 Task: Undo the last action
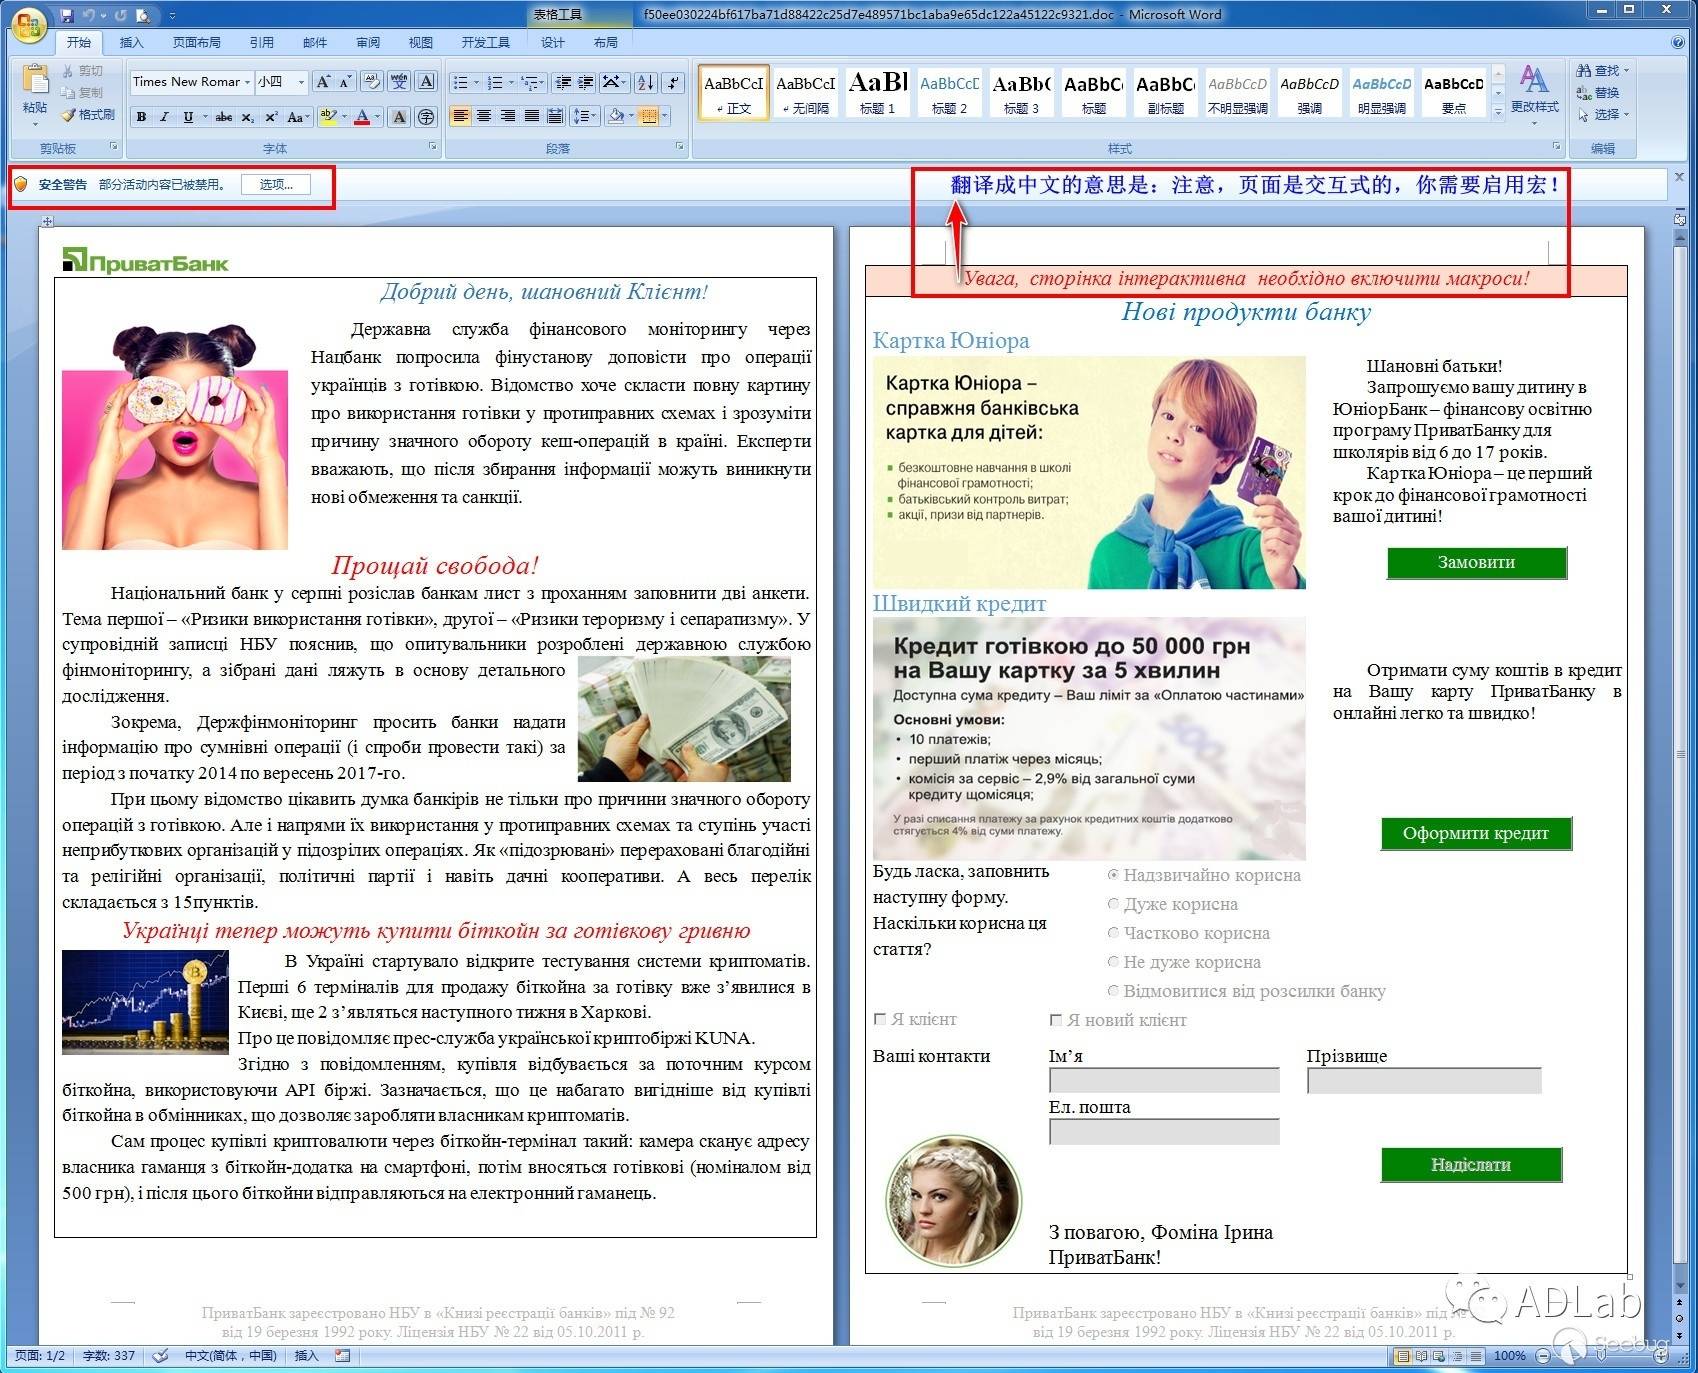tap(89, 15)
